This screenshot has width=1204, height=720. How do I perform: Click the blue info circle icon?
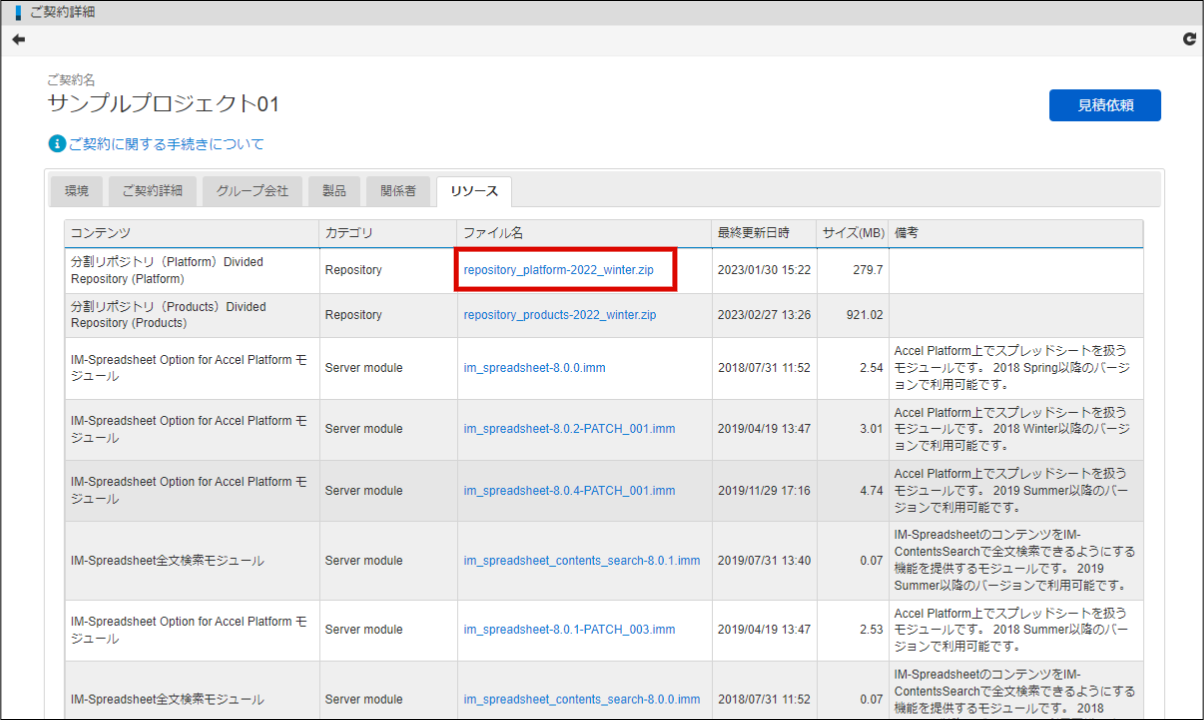[57, 144]
